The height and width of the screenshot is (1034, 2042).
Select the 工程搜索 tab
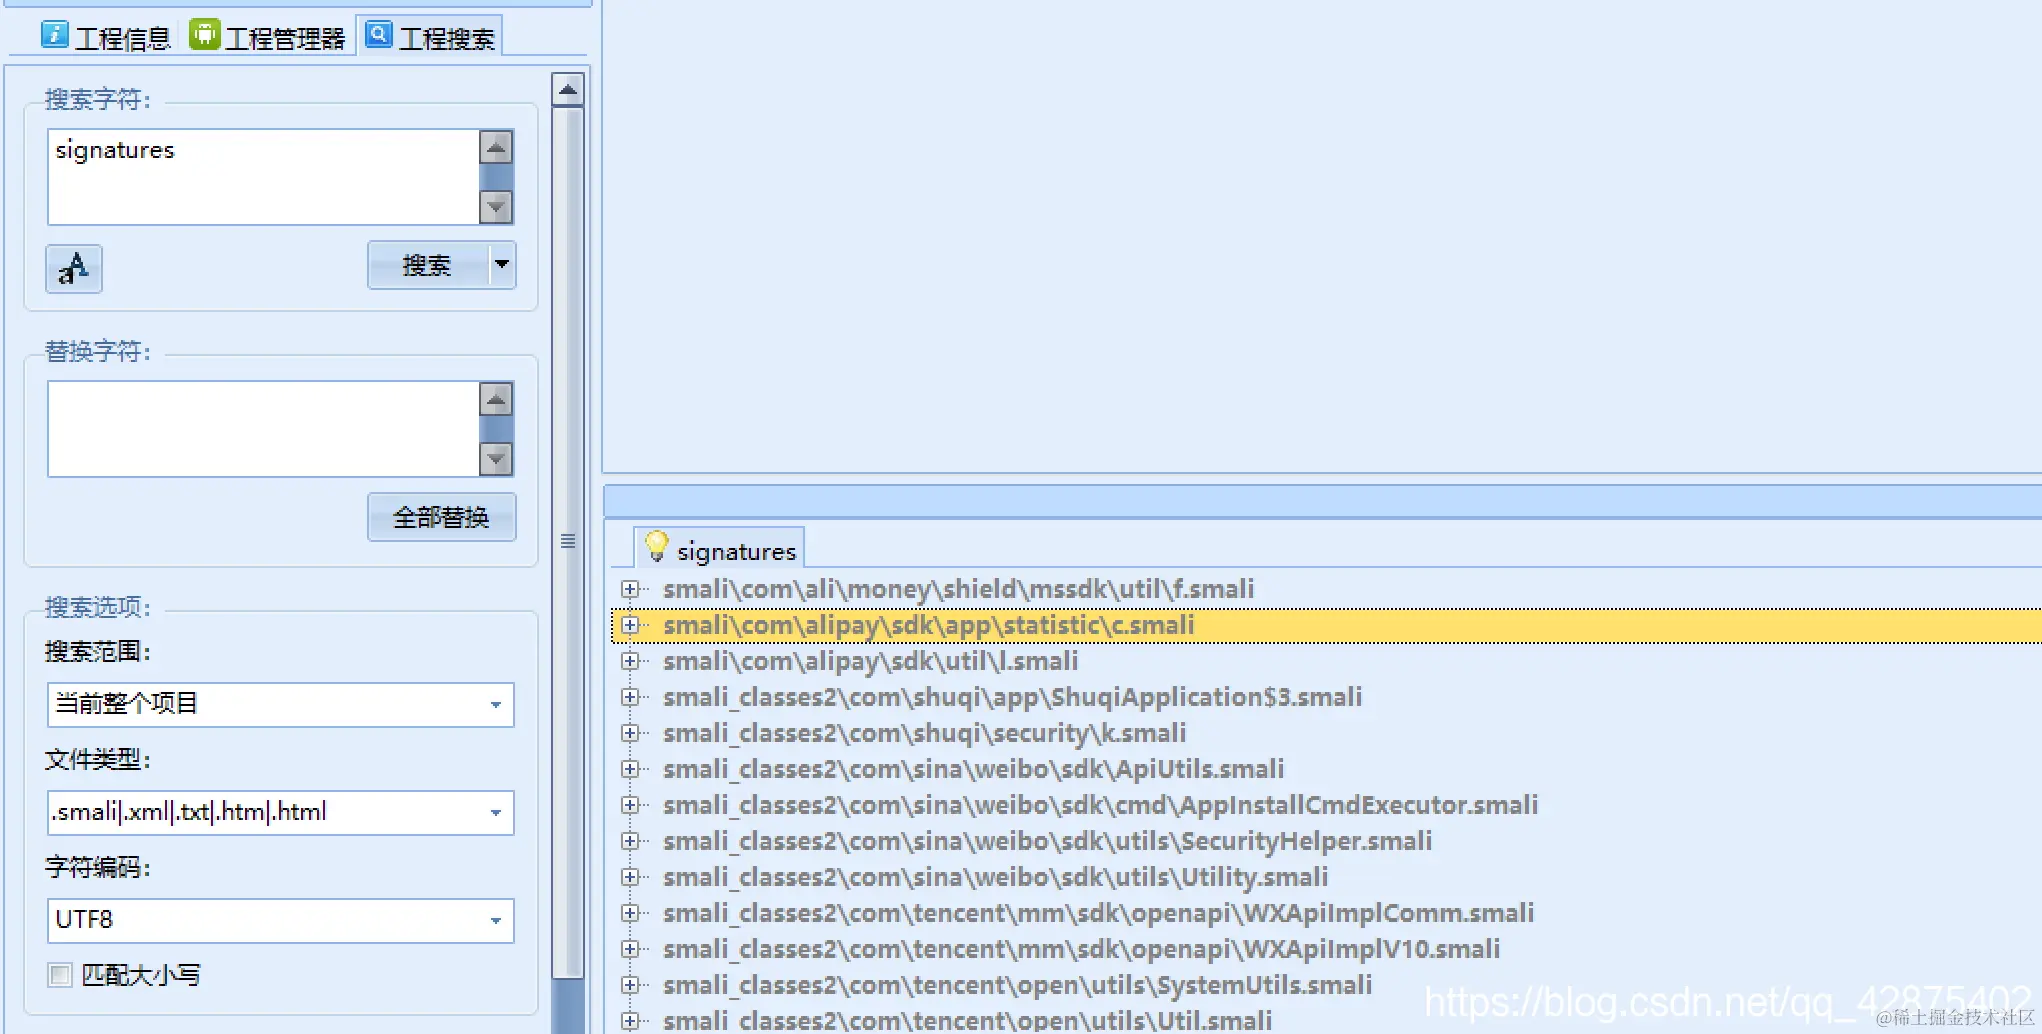point(430,37)
